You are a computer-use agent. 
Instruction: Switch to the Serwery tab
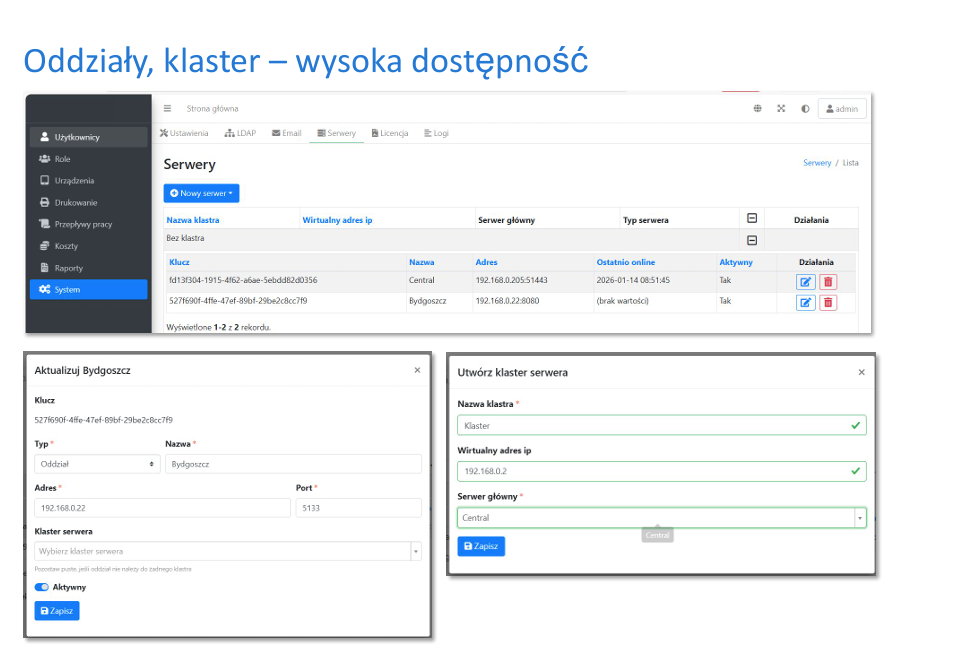(x=336, y=133)
